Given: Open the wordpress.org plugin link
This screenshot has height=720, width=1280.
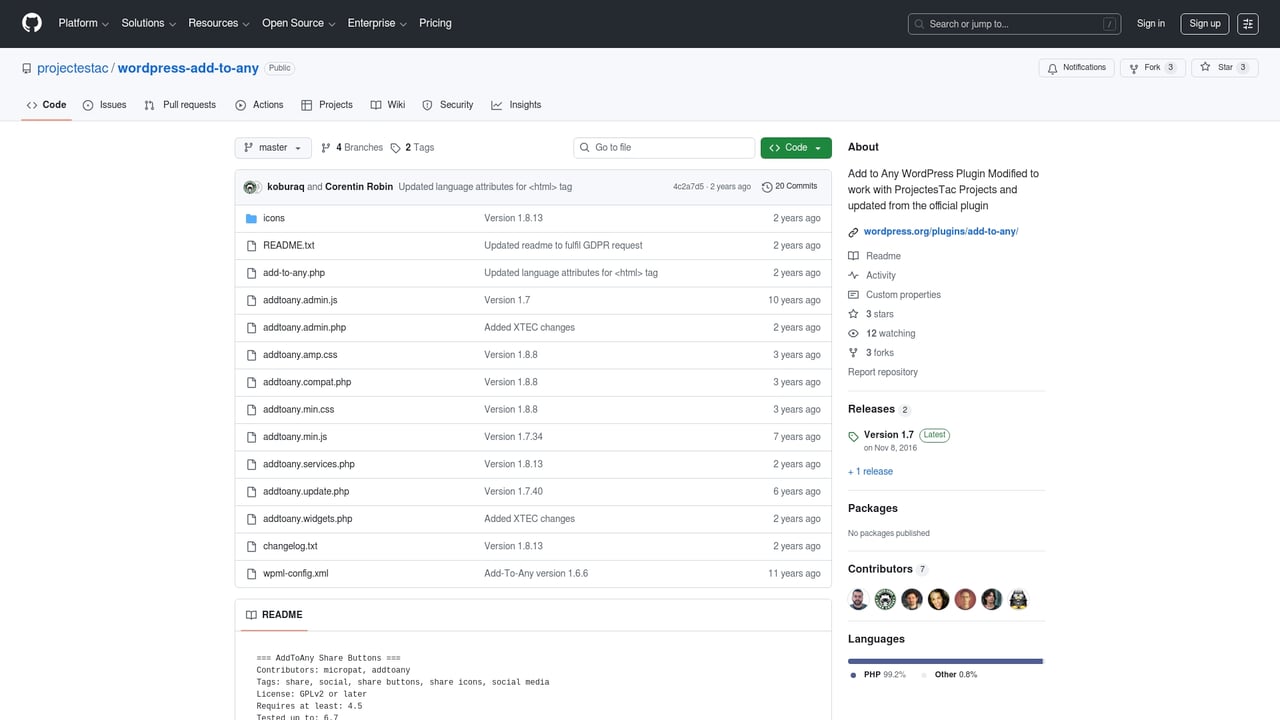Looking at the screenshot, I should pos(939,231).
